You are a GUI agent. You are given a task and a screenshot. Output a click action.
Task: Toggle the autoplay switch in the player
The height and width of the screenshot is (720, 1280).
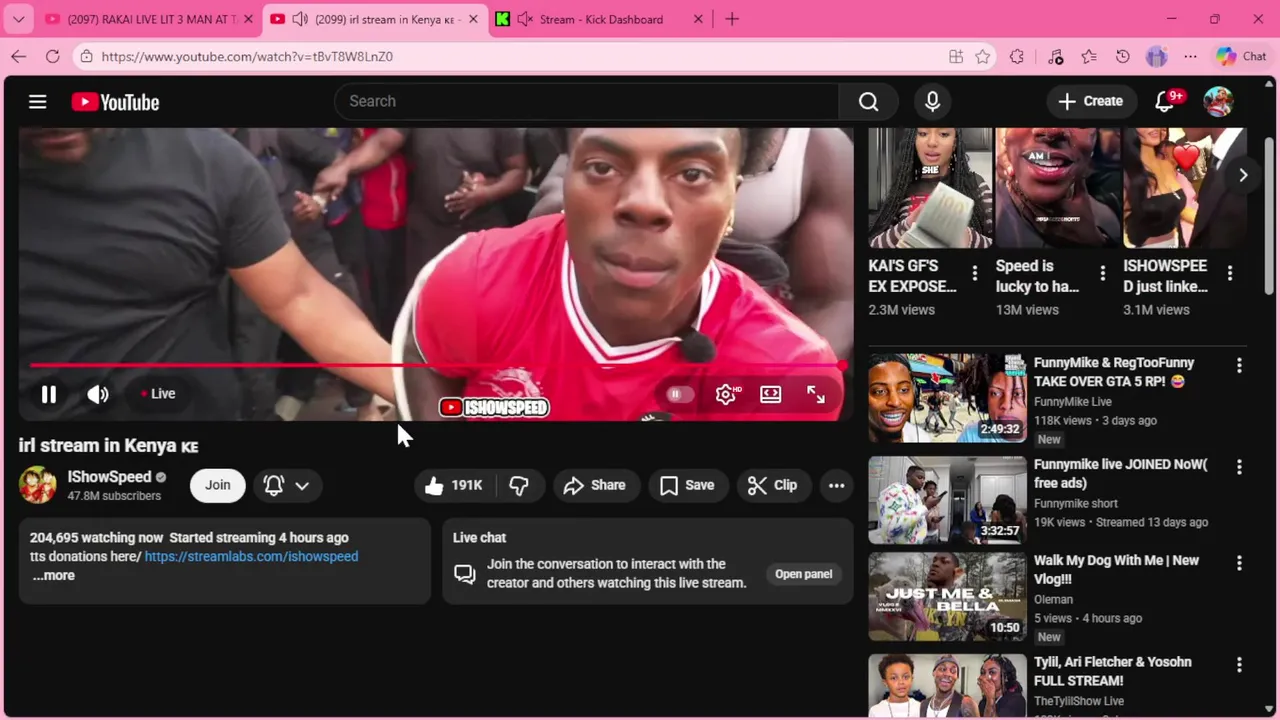click(x=679, y=394)
